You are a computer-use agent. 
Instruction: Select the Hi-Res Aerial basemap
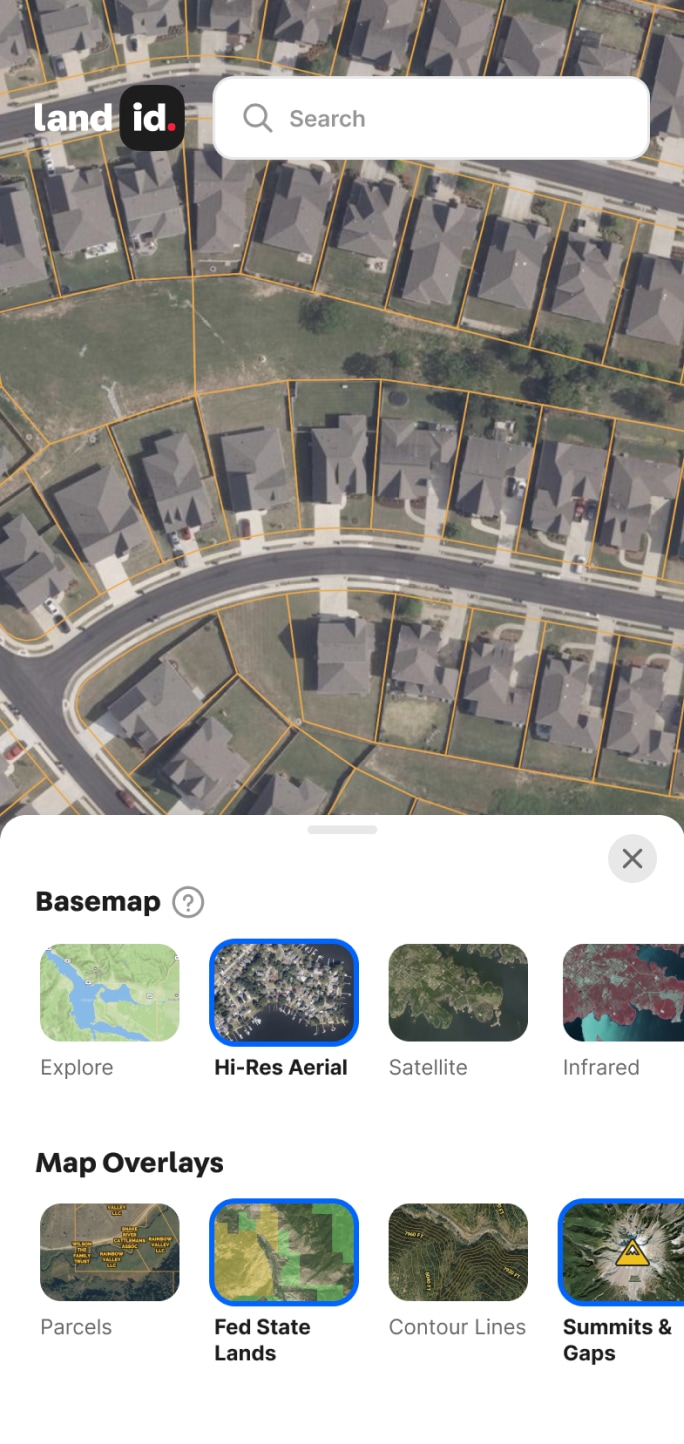pos(284,993)
